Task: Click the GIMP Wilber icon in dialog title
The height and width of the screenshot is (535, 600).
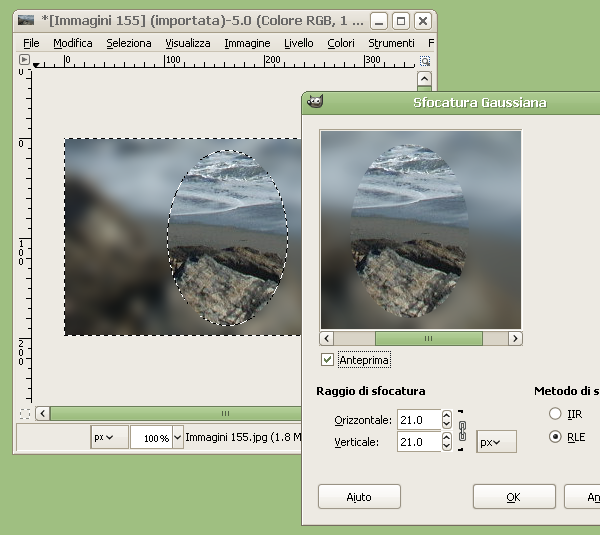Action: (x=314, y=102)
